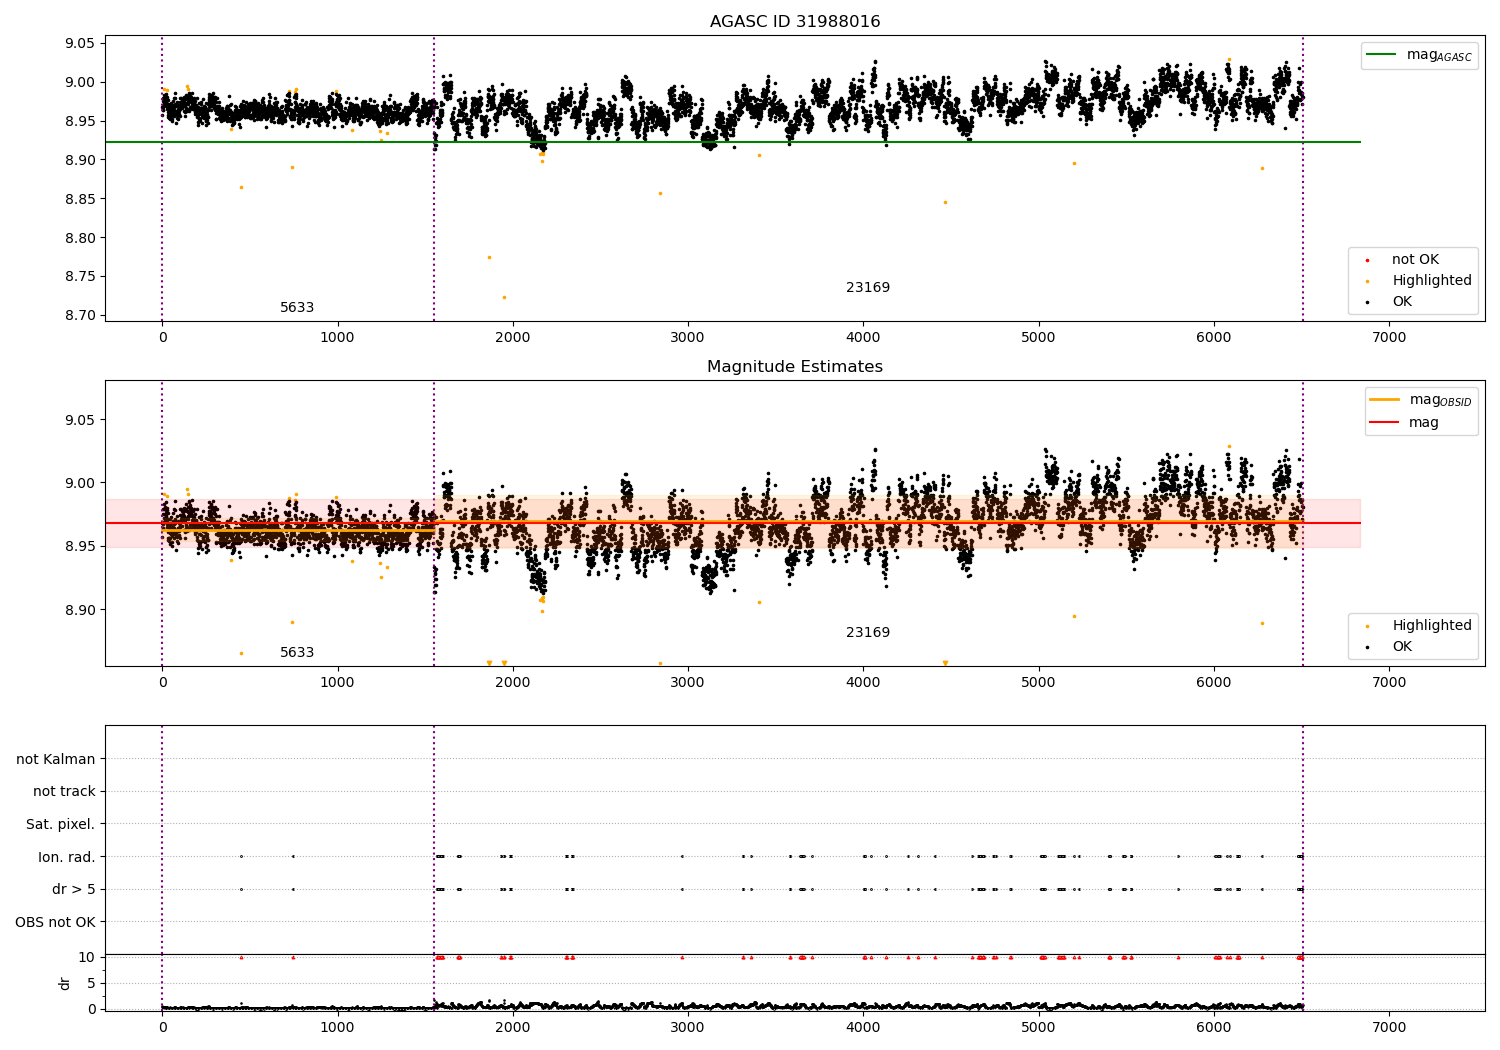Select 'OK' in the Magnitude Estimates legend
This screenshot has height=1050, width=1500.
click(x=1402, y=647)
